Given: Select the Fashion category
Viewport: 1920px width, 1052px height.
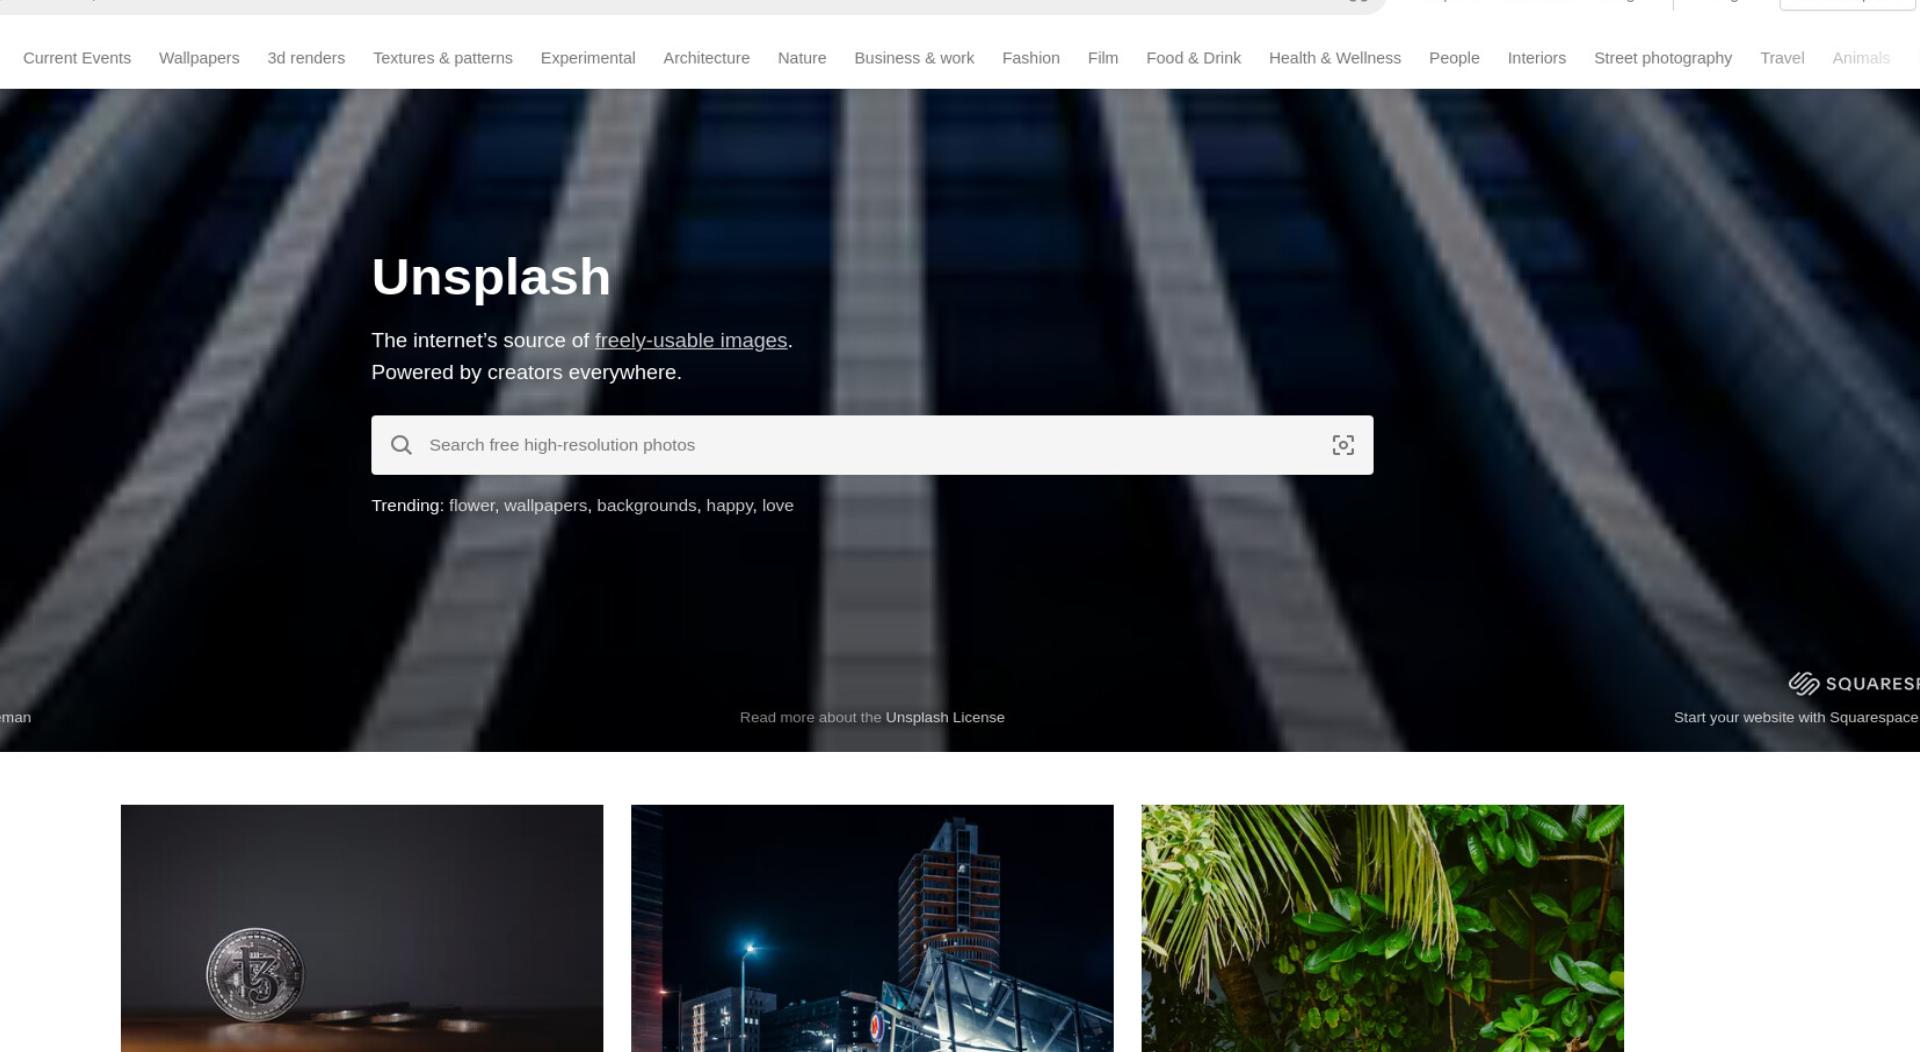Looking at the screenshot, I should coord(1031,58).
